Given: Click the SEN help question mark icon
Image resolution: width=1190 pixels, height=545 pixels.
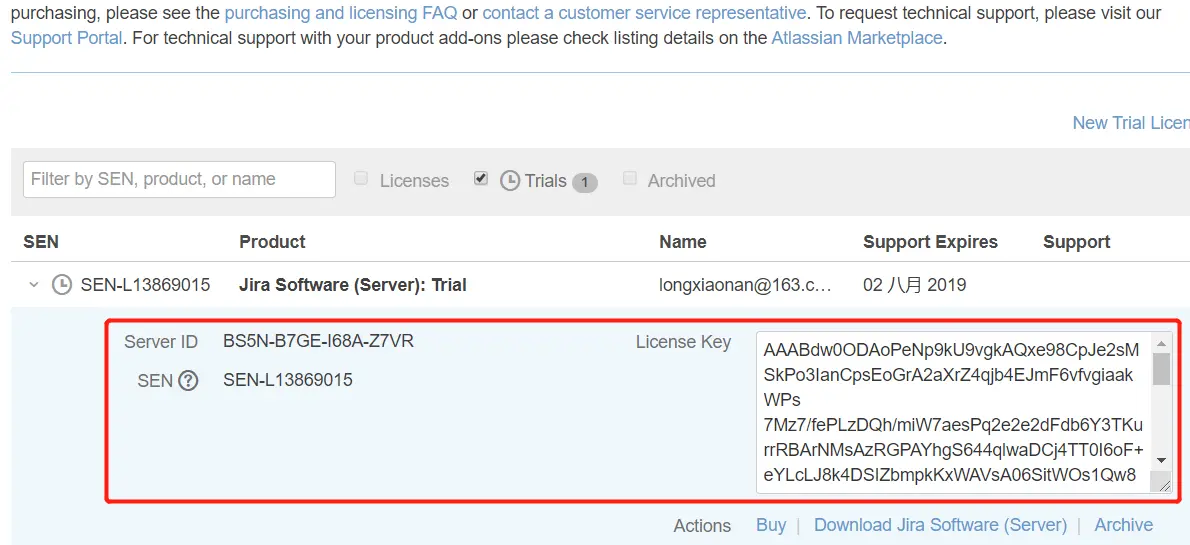Looking at the screenshot, I should click(188, 380).
